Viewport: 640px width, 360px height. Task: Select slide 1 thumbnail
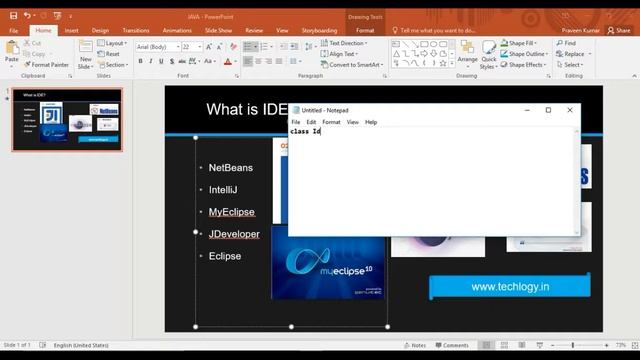tap(67, 120)
